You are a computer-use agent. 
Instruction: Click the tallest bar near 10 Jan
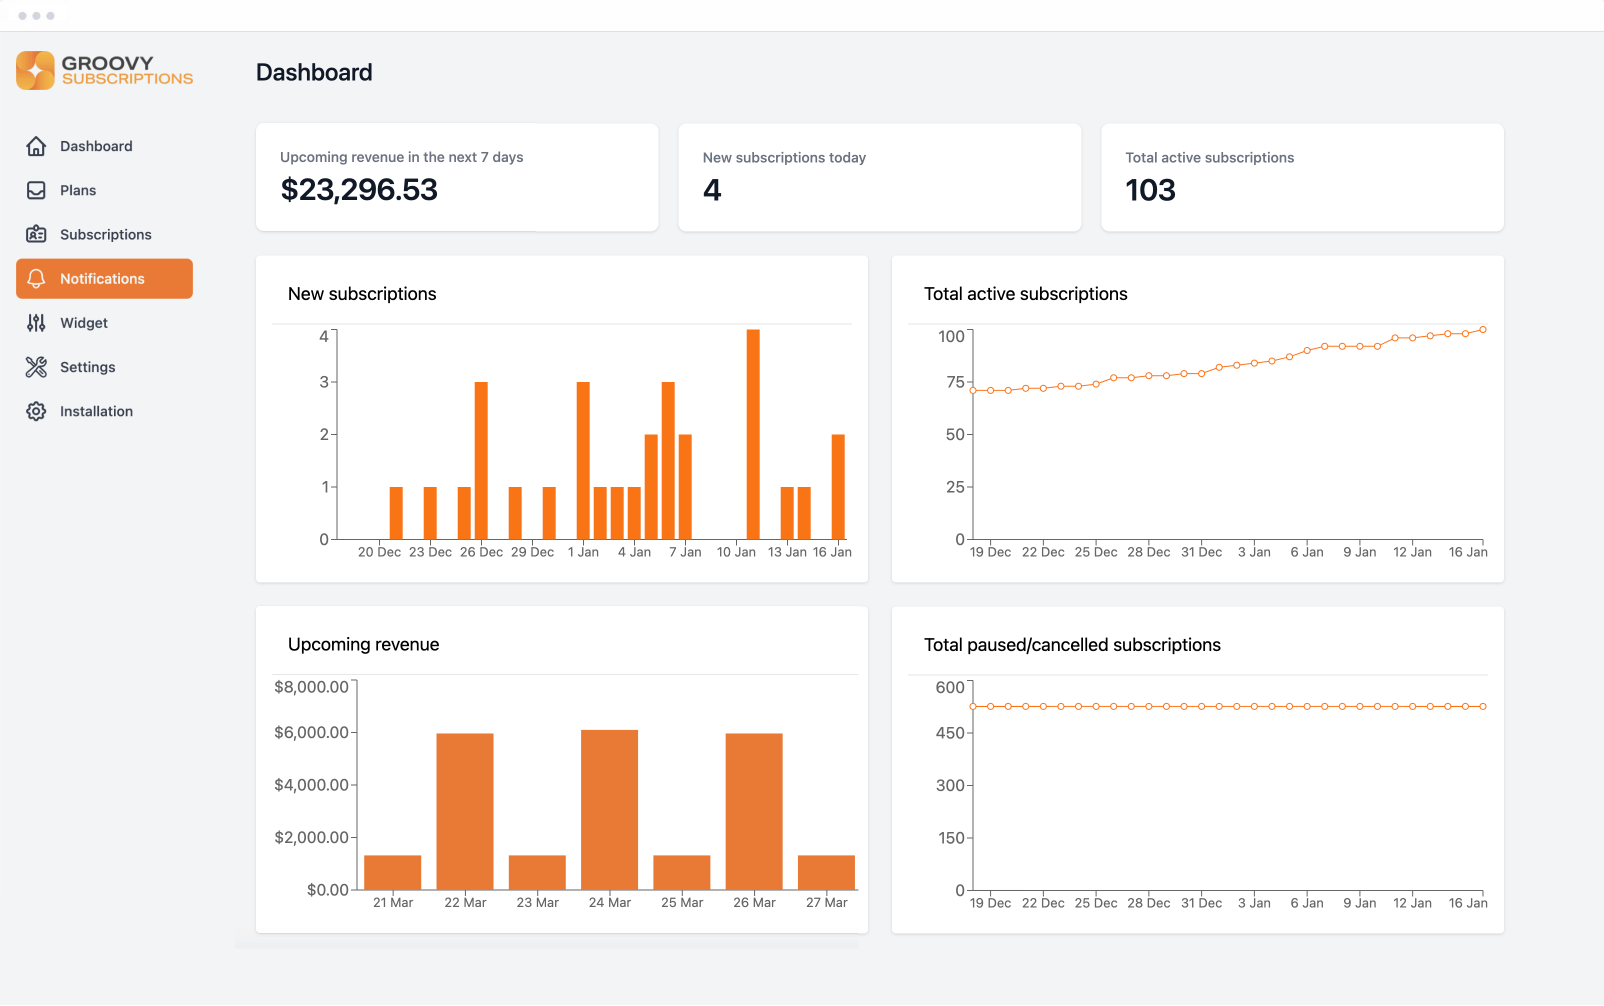(x=753, y=434)
